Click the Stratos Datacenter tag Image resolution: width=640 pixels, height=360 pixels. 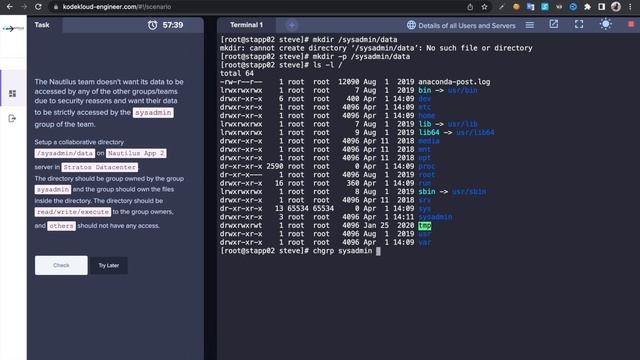pyautogui.click(x=100, y=167)
